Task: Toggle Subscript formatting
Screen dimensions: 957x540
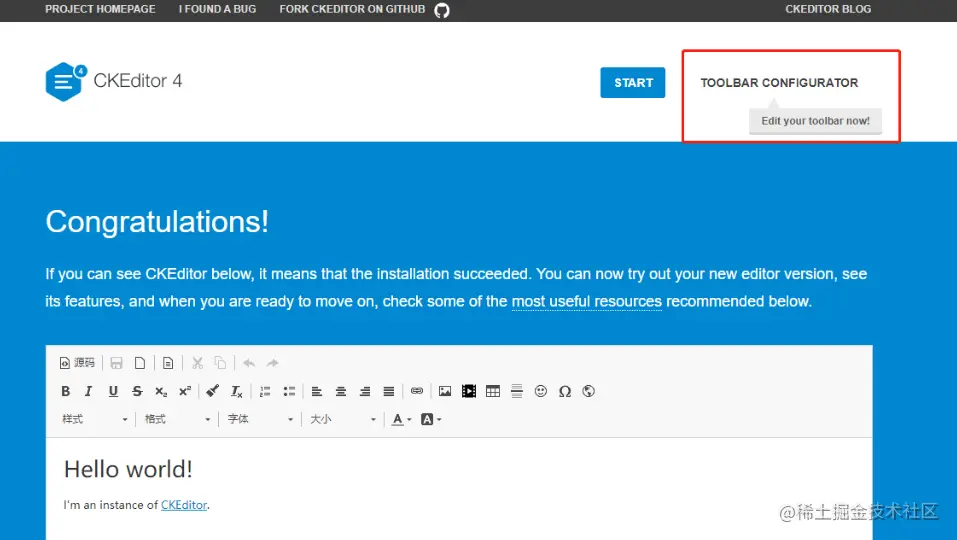Action: click(x=161, y=391)
